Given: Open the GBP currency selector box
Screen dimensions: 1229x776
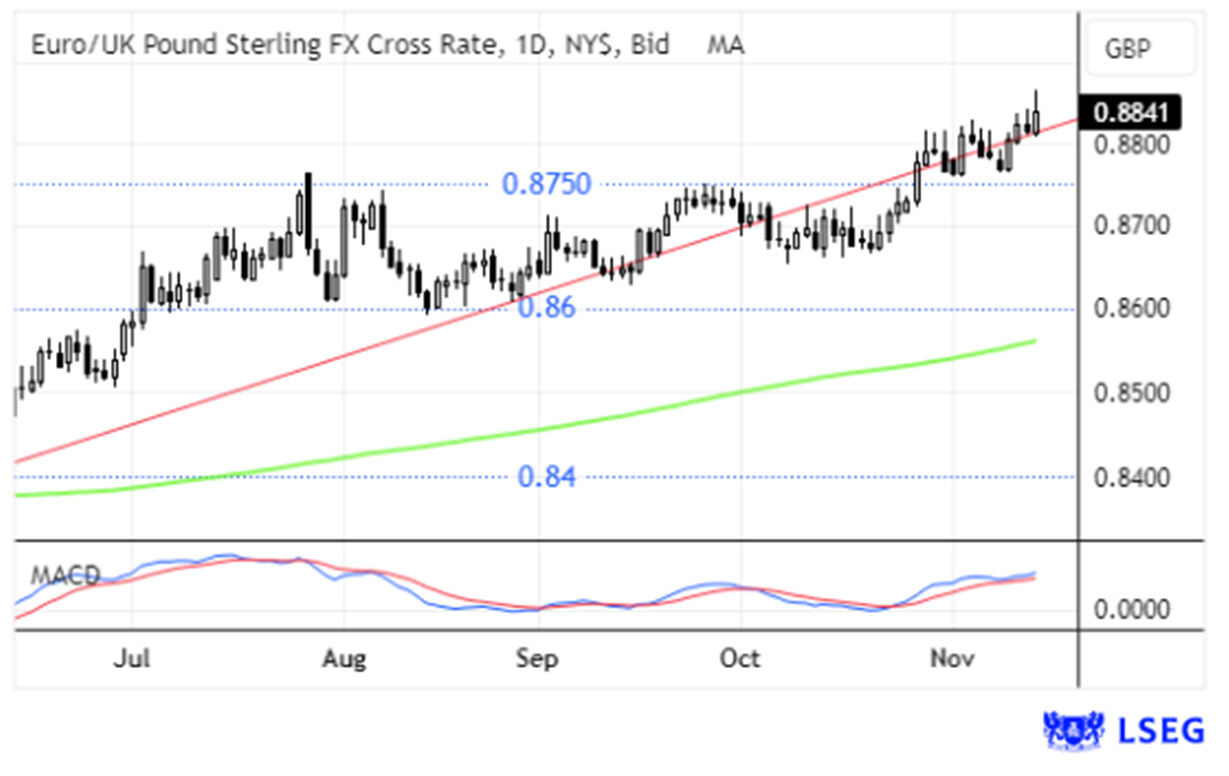Looking at the screenshot, I should (x=1141, y=48).
